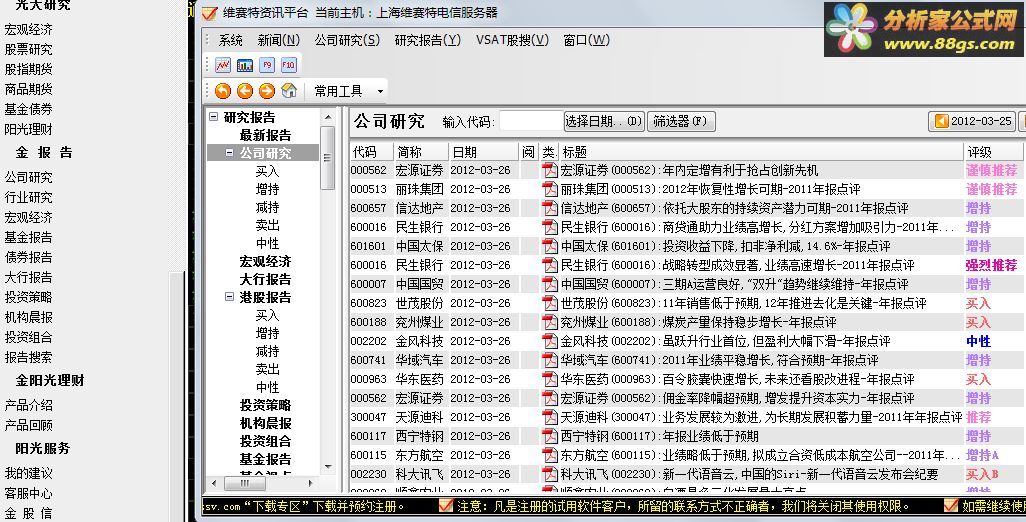1026x522 pixels.
Task: Click the tree panel scroll-up arrow
Action: pos(328,118)
